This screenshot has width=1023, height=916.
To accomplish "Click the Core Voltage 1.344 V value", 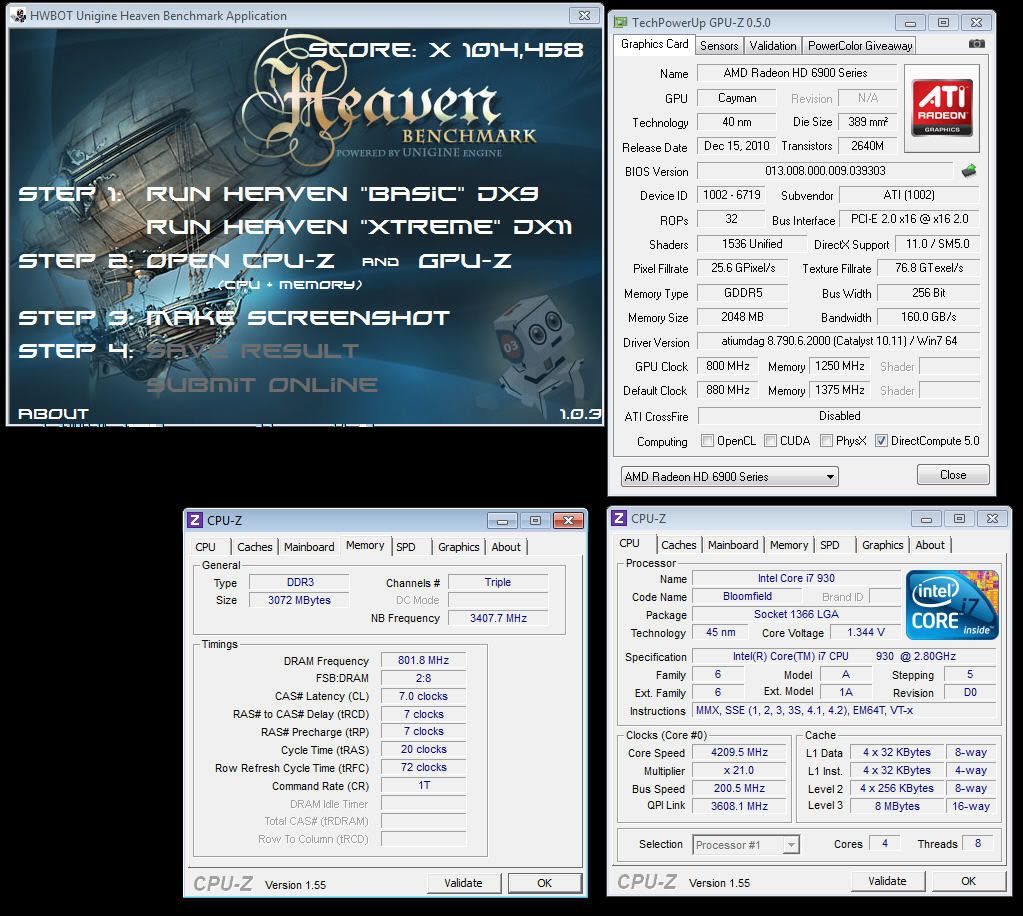I will 866,632.
